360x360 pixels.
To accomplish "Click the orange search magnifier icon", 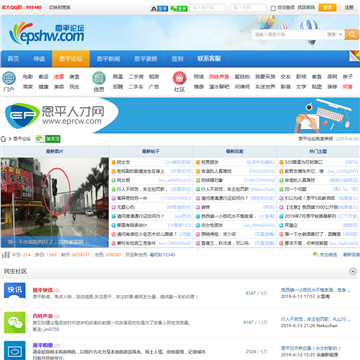I will 352,34.
